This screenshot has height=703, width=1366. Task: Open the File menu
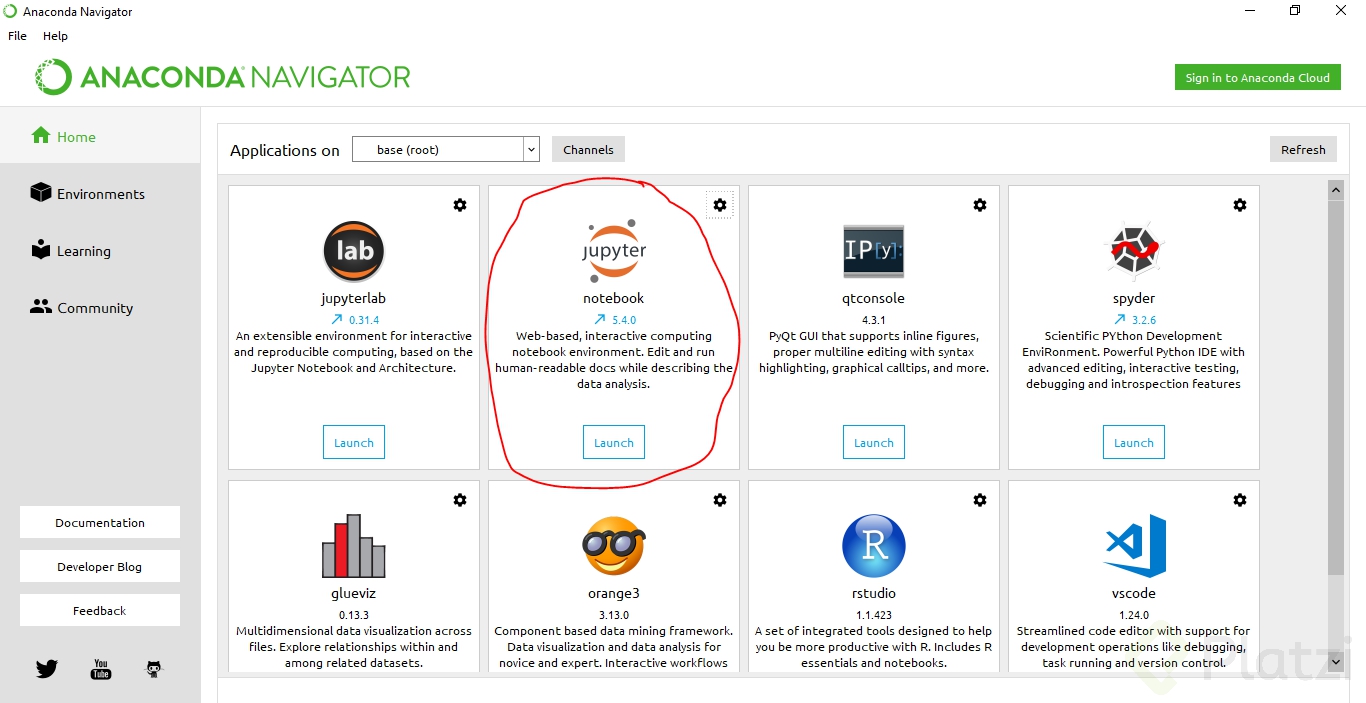(17, 35)
